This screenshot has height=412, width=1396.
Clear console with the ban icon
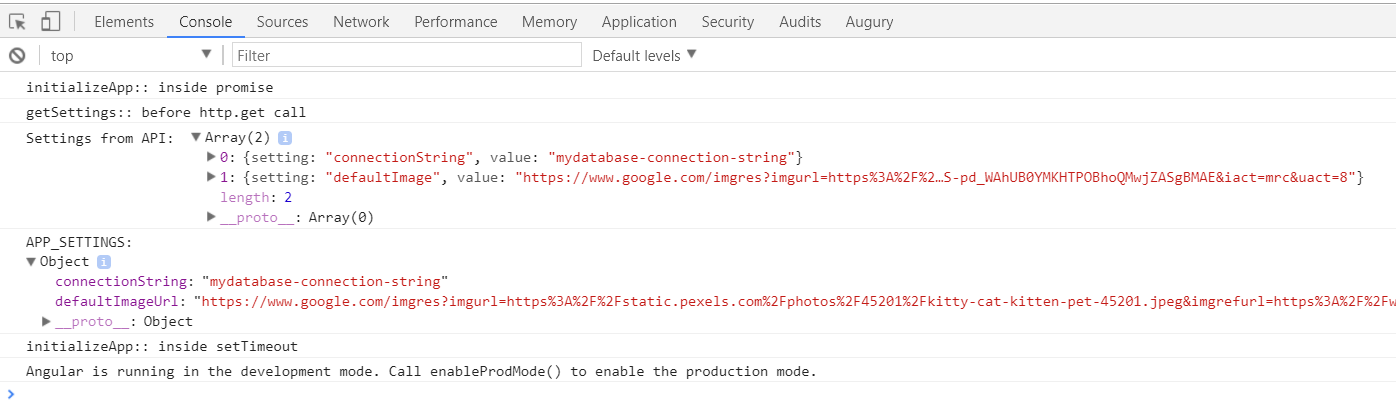point(17,56)
